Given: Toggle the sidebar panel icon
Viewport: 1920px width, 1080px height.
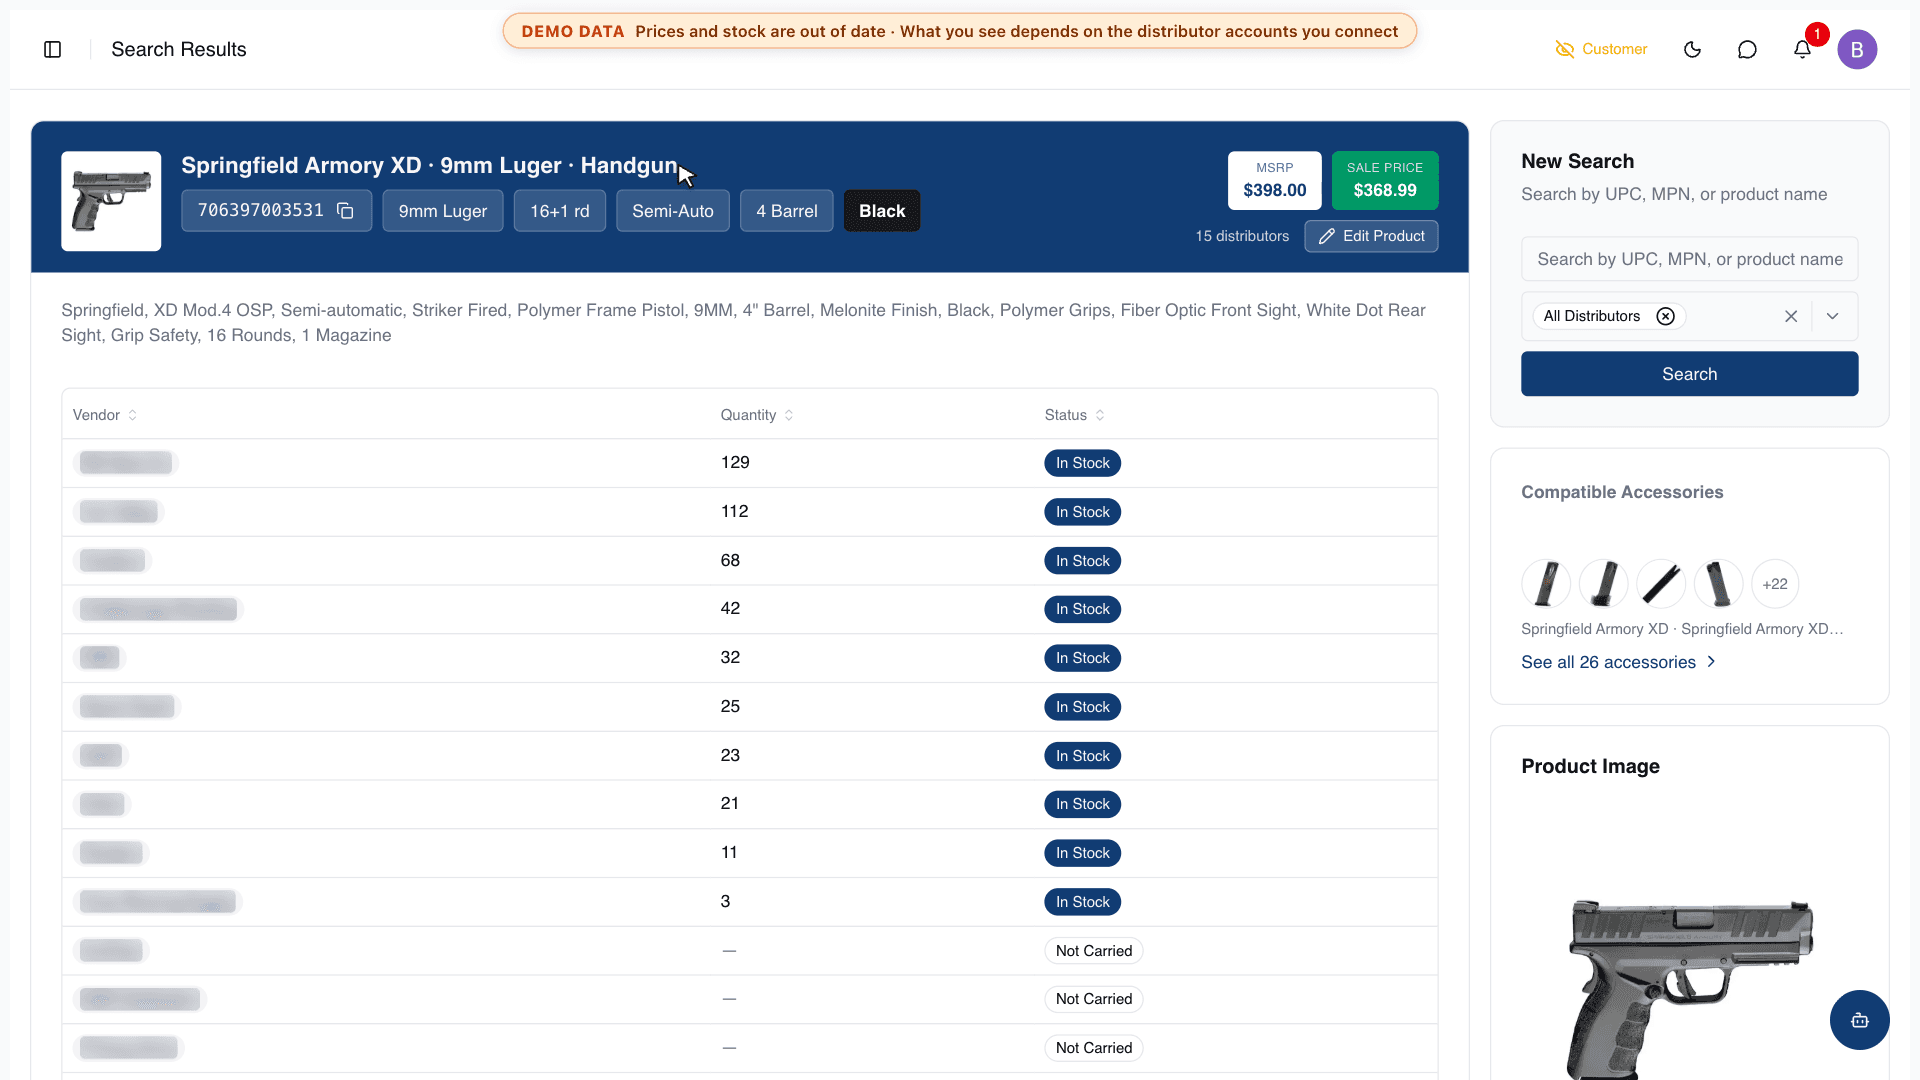Looking at the screenshot, I should click(53, 49).
